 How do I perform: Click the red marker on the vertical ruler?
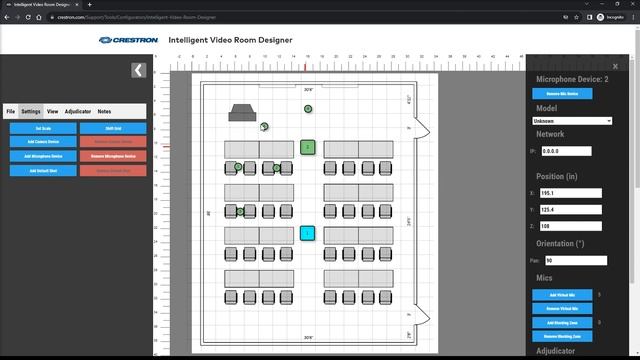click(x=166, y=147)
